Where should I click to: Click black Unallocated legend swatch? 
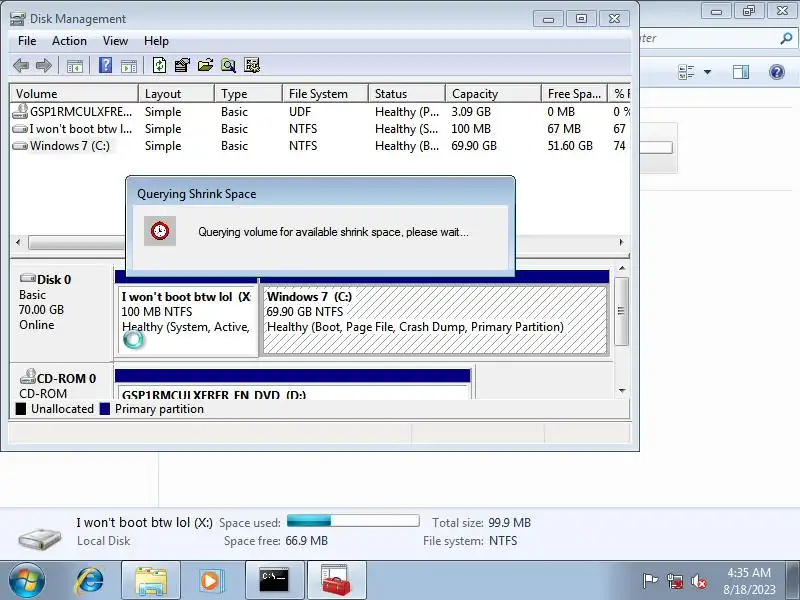click(x=21, y=409)
